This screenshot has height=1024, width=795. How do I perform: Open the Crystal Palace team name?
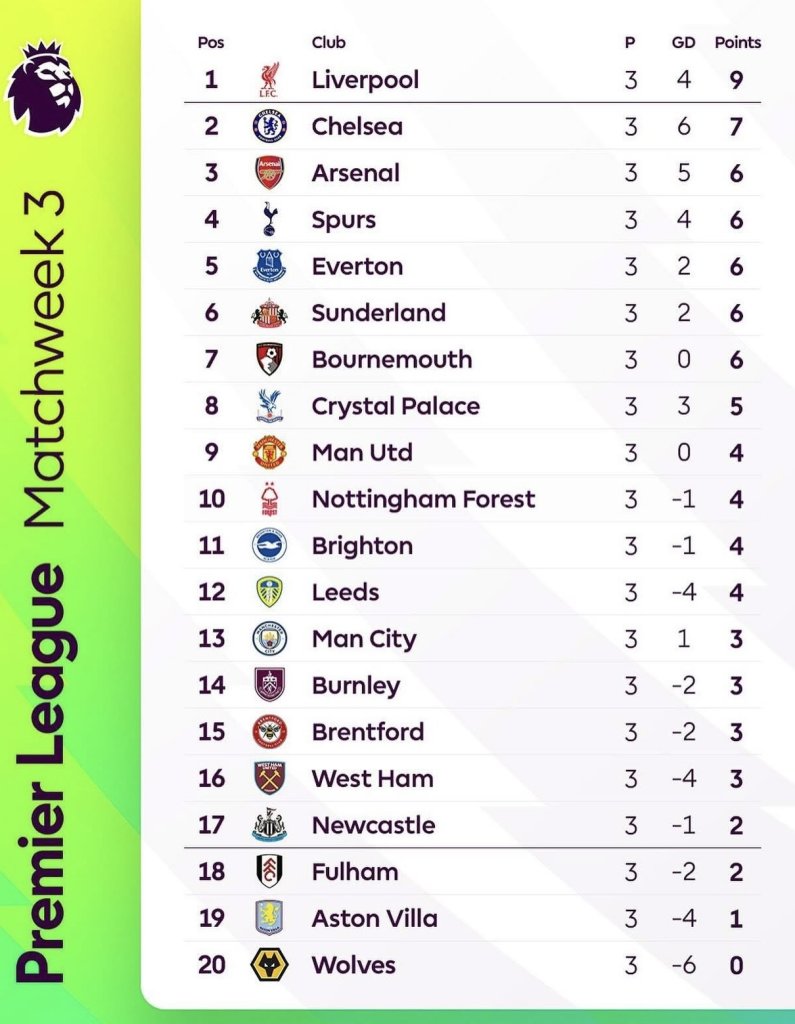point(396,406)
